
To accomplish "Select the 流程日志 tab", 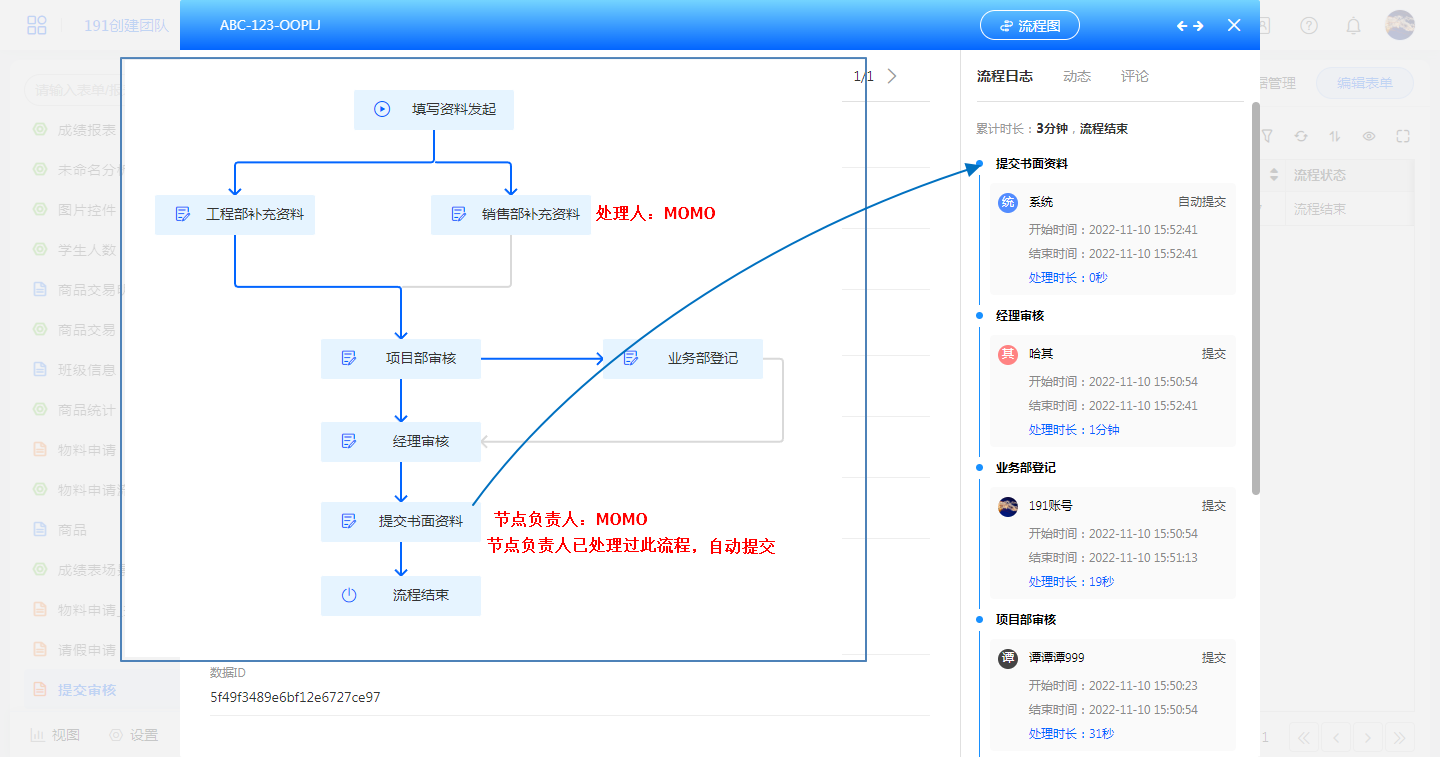I will click(1004, 76).
